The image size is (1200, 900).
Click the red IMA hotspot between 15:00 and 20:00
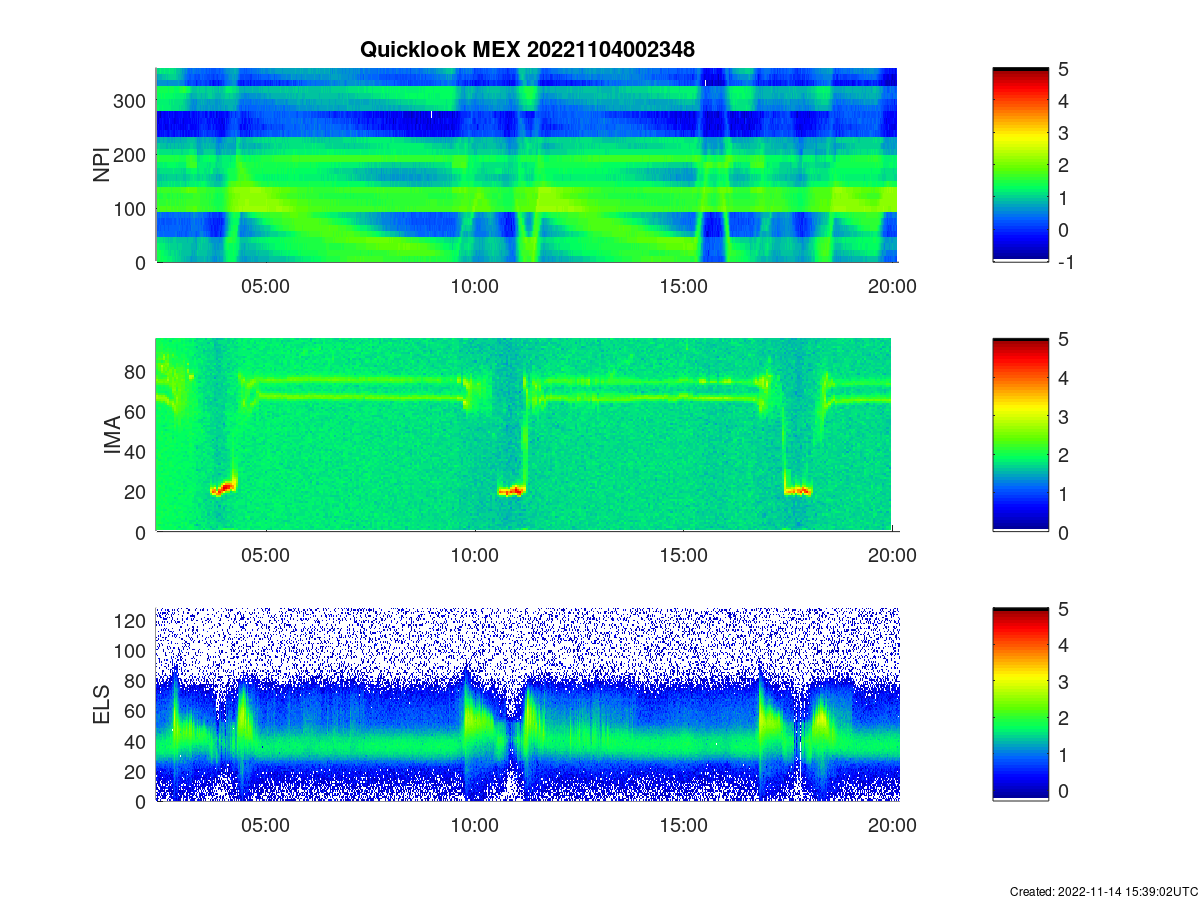pyautogui.click(x=798, y=491)
